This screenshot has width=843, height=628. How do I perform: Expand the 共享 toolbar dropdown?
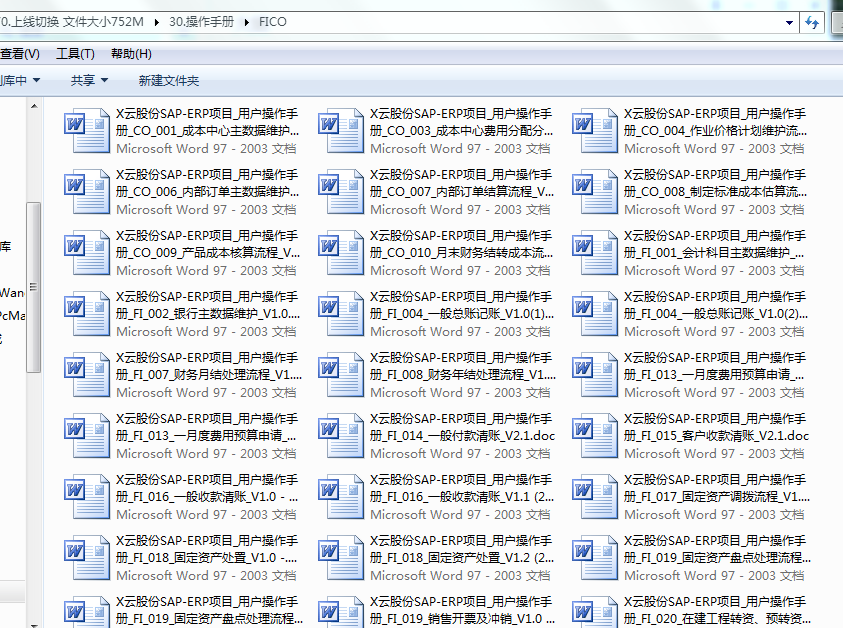(88, 80)
